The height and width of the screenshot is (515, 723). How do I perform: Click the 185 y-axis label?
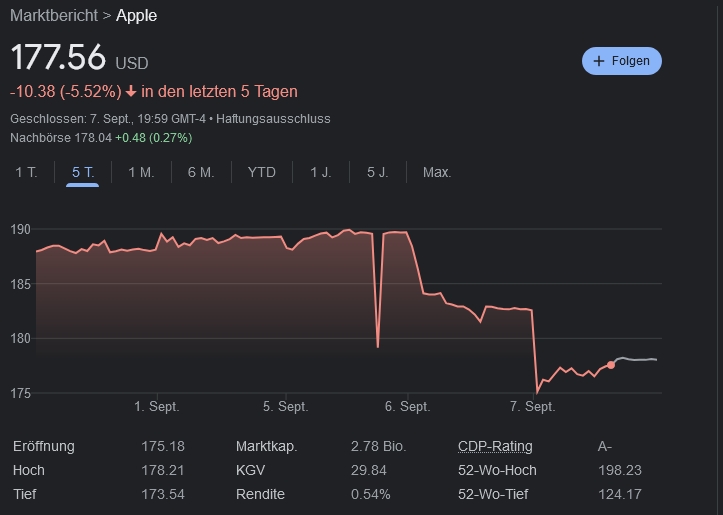click(20, 284)
